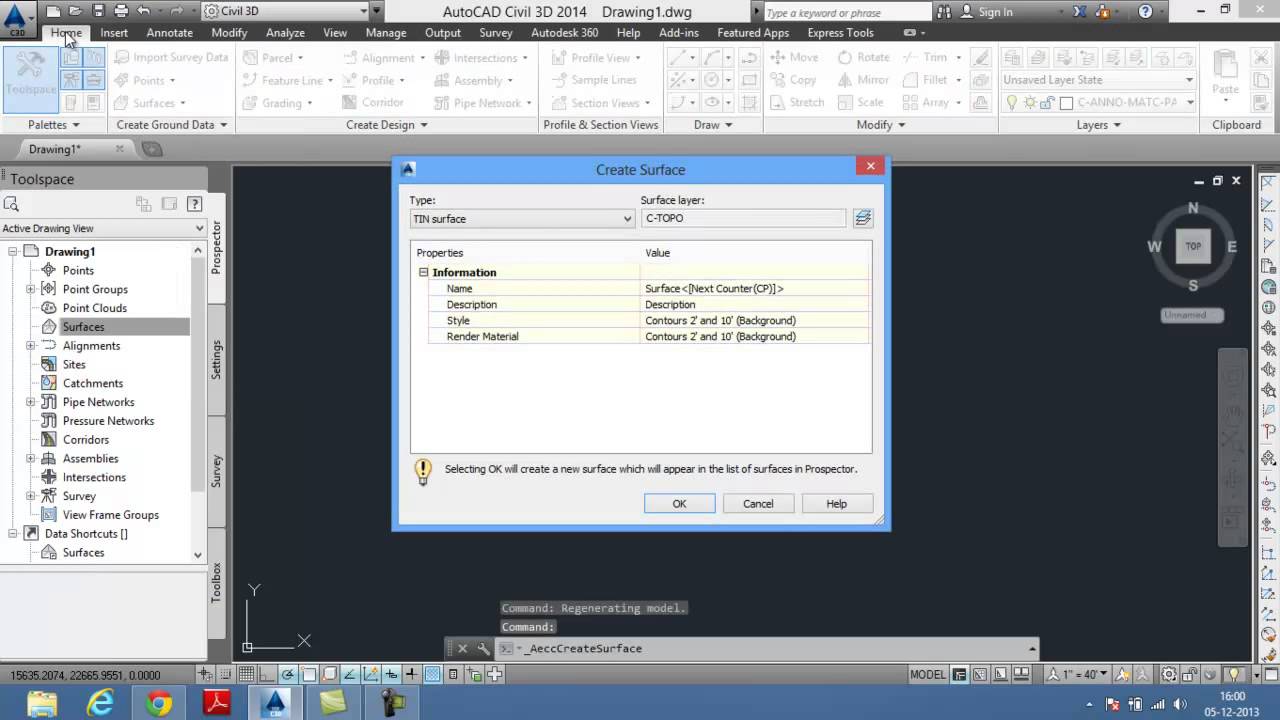The image size is (1280, 720).
Task: Open the Insert ribbon tab
Action: [114, 33]
